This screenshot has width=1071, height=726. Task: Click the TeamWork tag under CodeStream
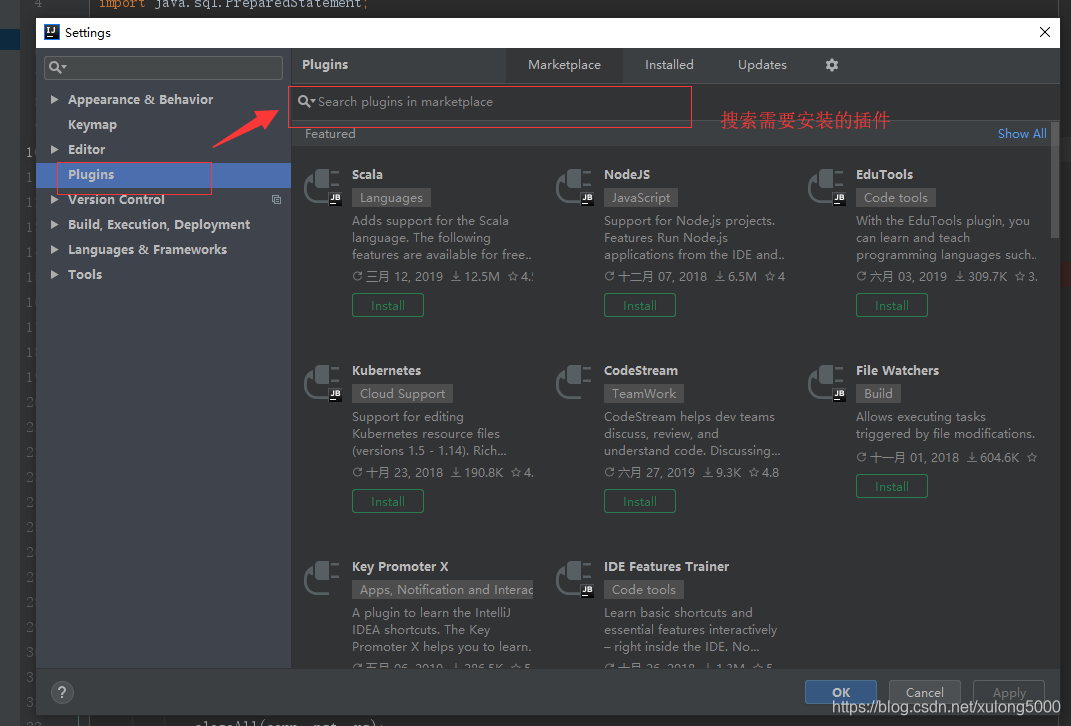[x=643, y=394]
